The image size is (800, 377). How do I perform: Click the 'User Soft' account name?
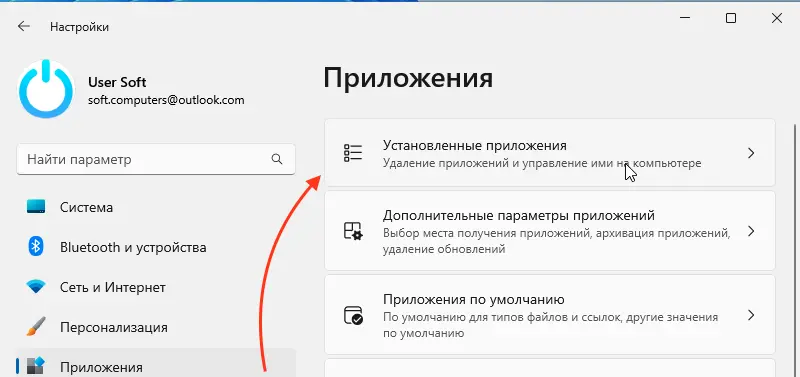(117, 82)
